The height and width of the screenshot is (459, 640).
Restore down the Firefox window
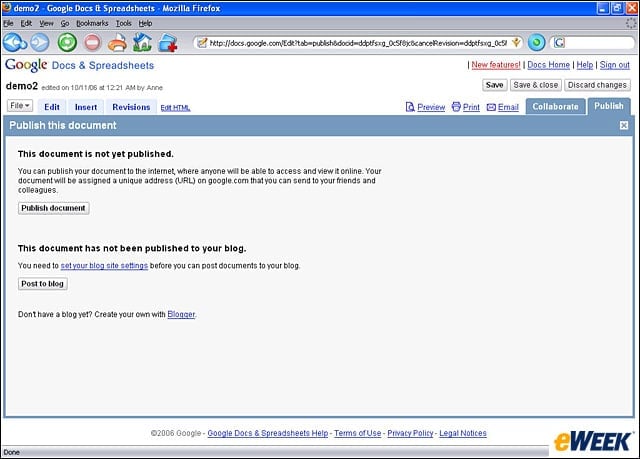(x=617, y=8)
